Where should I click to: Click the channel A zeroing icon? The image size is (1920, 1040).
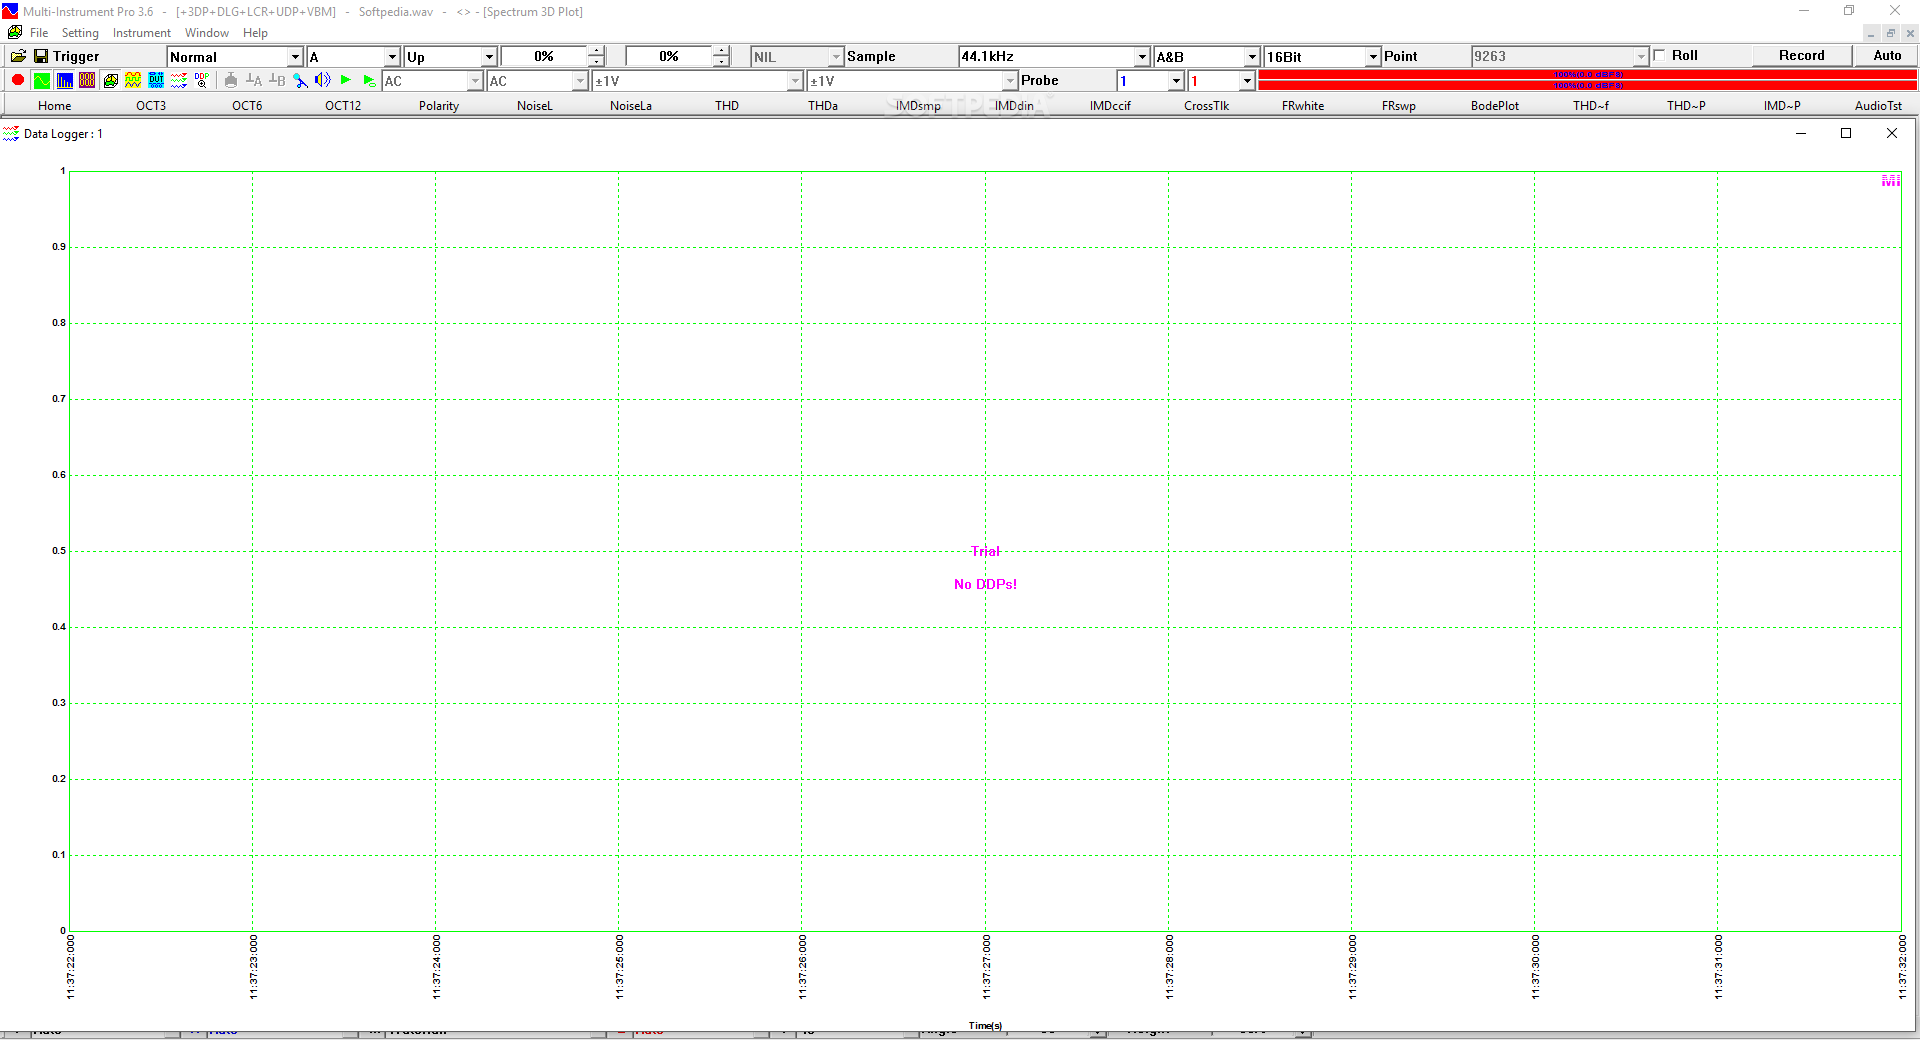(254, 80)
